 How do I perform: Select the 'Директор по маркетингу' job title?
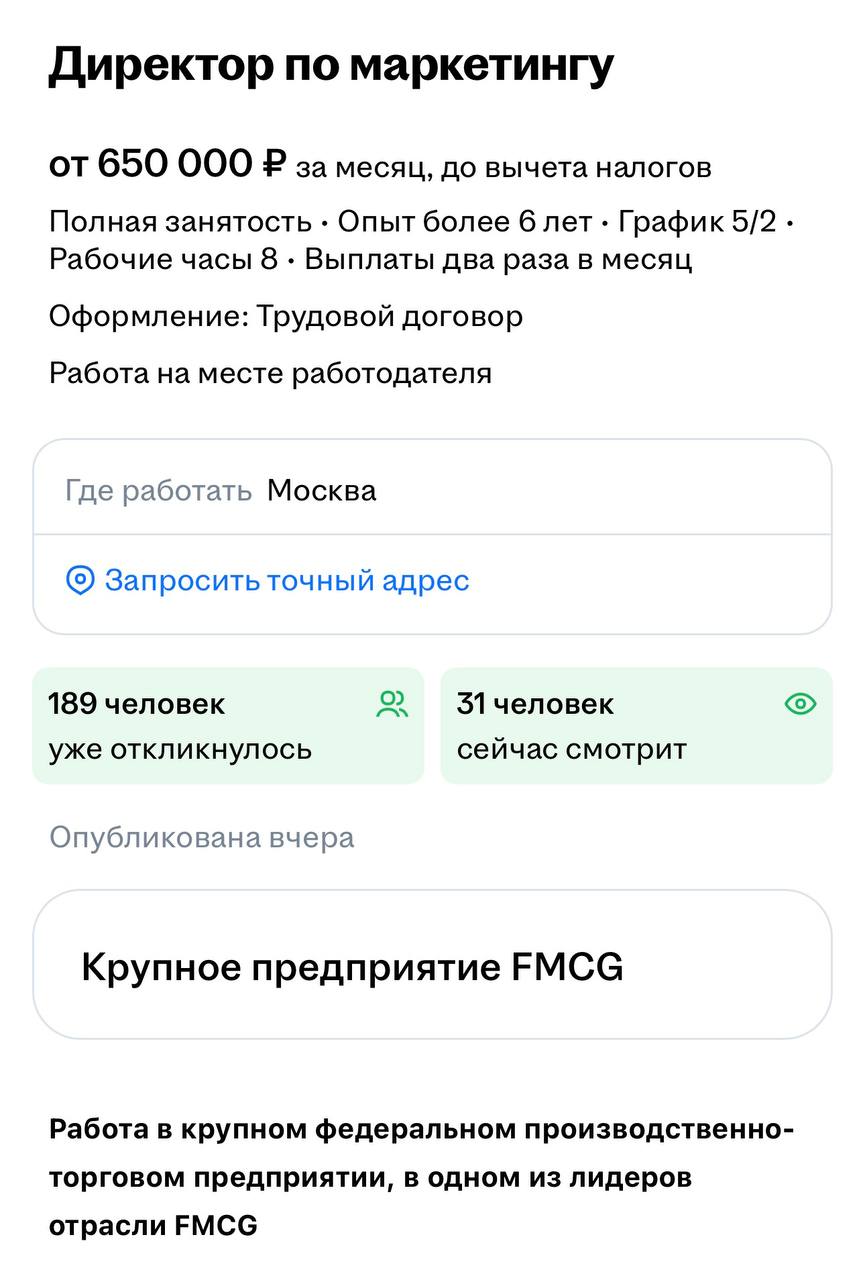click(331, 65)
